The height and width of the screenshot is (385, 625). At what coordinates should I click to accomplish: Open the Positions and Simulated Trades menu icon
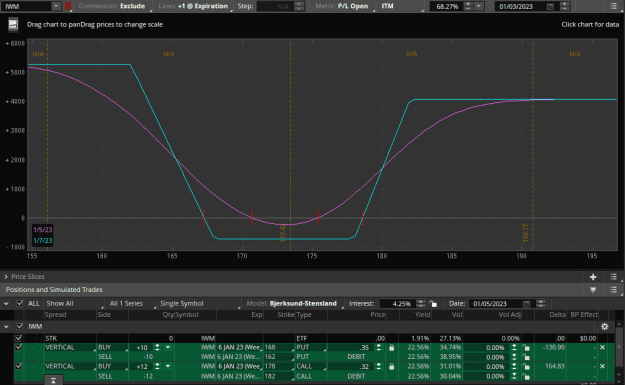613,290
